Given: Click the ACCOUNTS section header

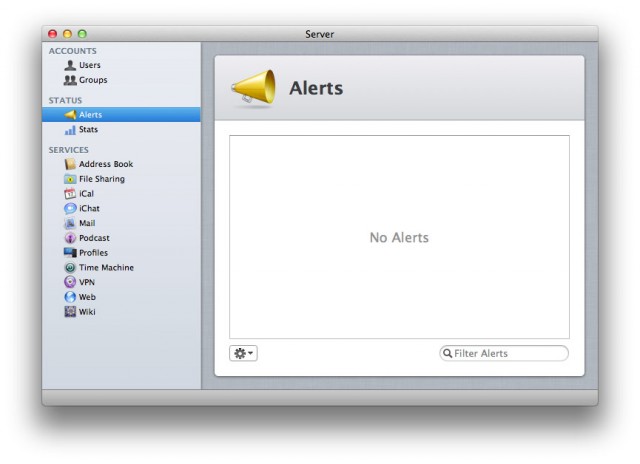Looking at the screenshot, I should (73, 51).
